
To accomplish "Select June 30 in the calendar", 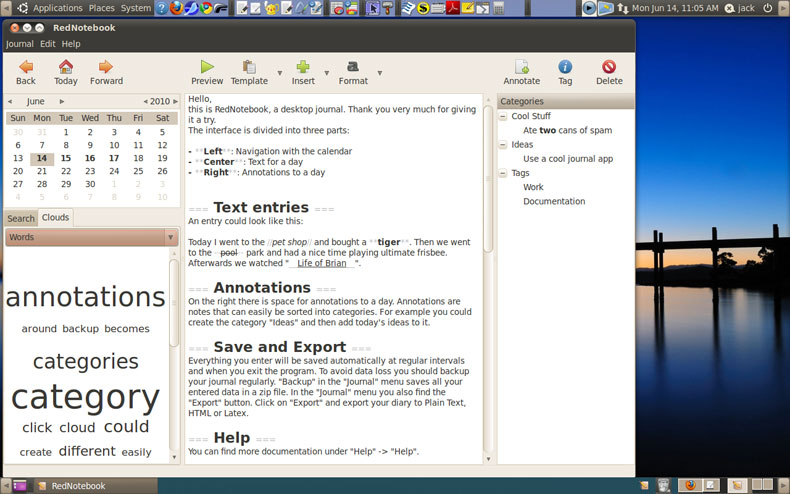I will (90, 184).
